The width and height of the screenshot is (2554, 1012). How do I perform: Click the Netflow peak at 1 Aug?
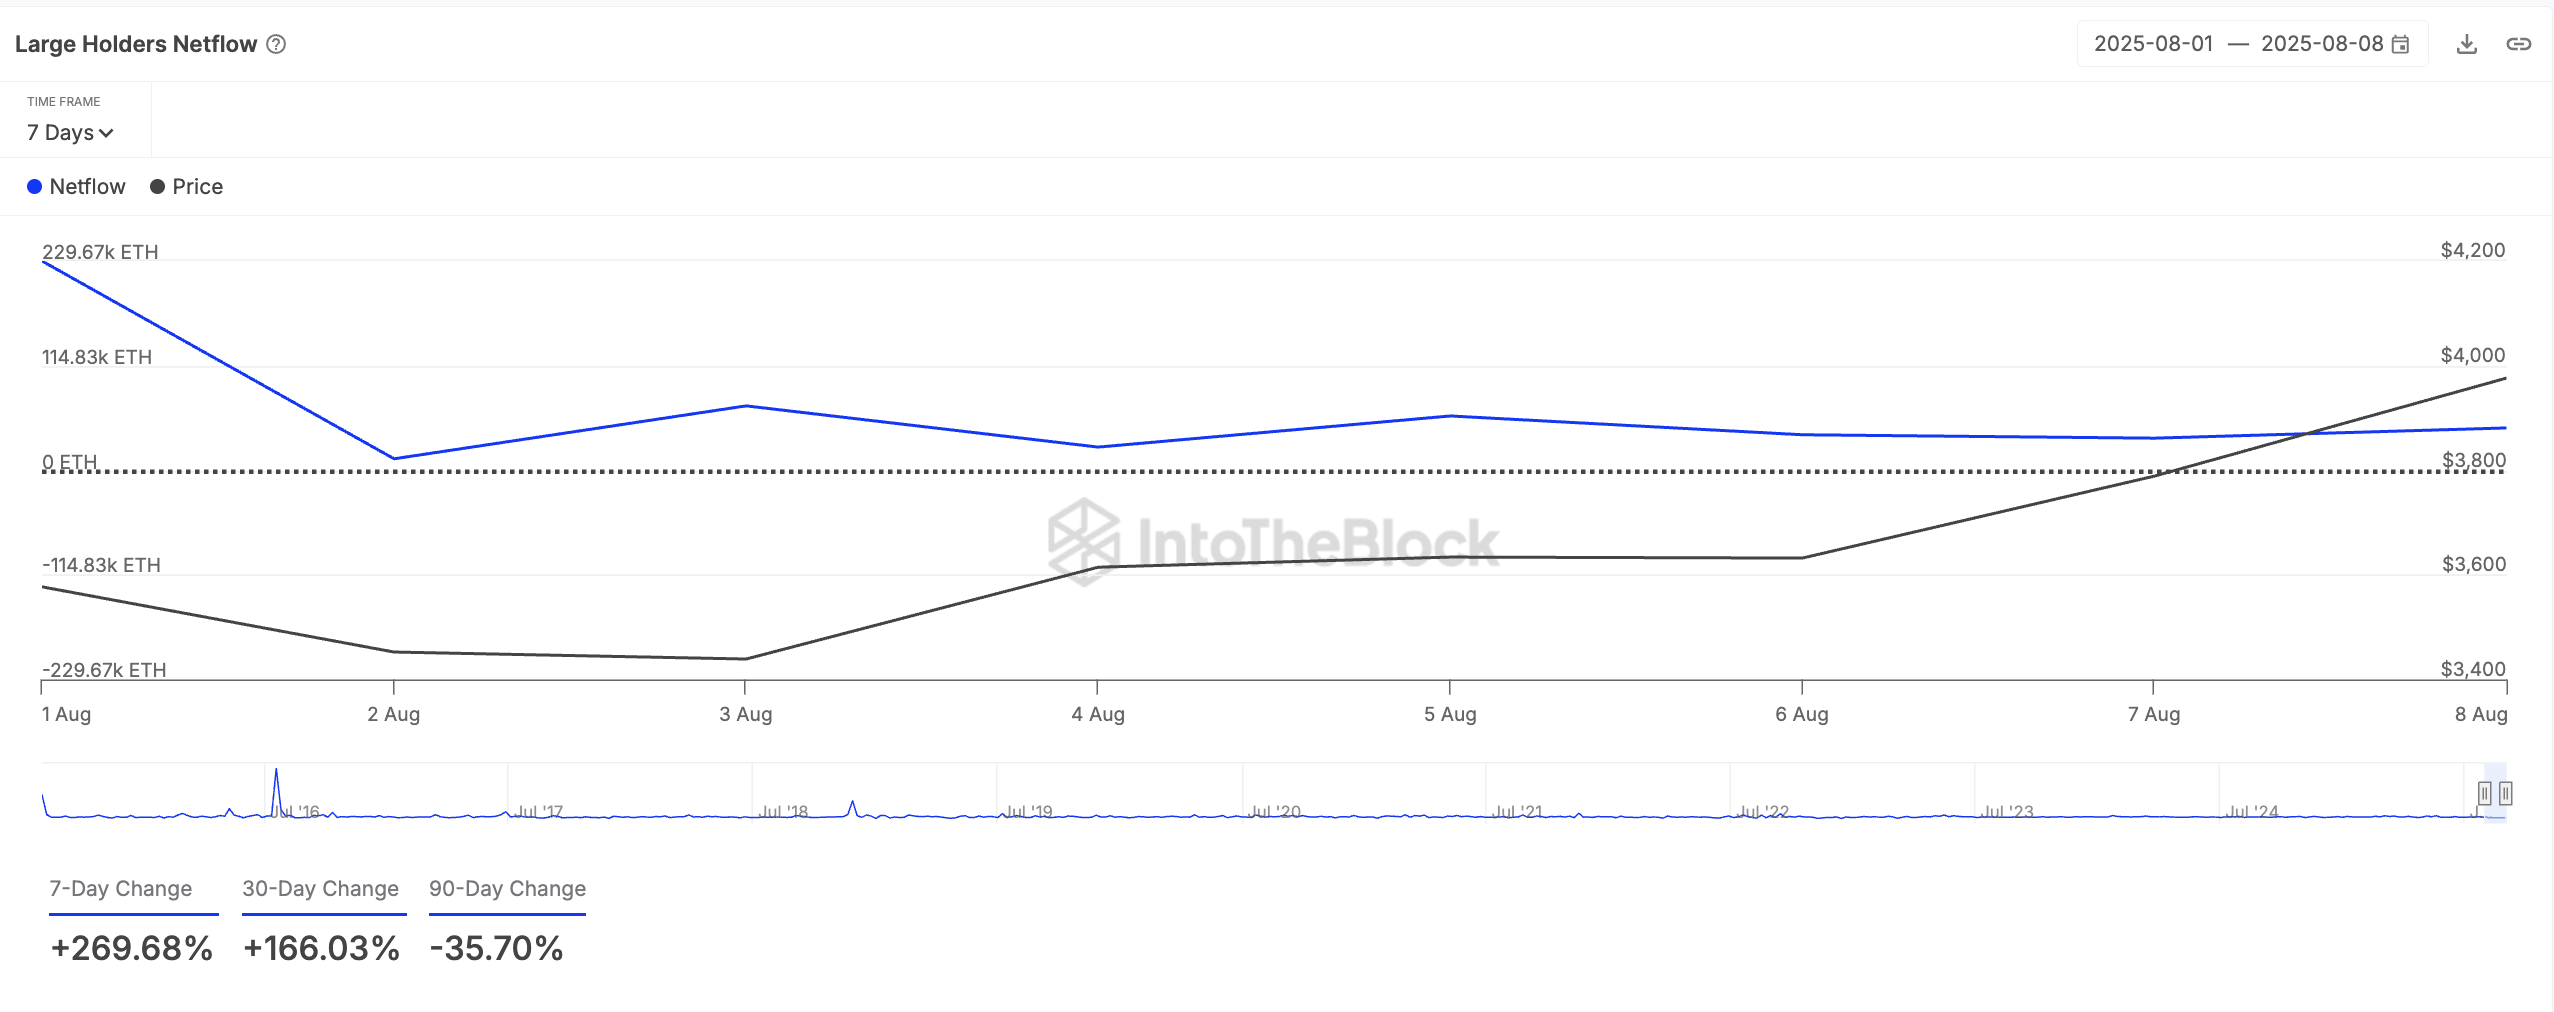tap(43, 262)
